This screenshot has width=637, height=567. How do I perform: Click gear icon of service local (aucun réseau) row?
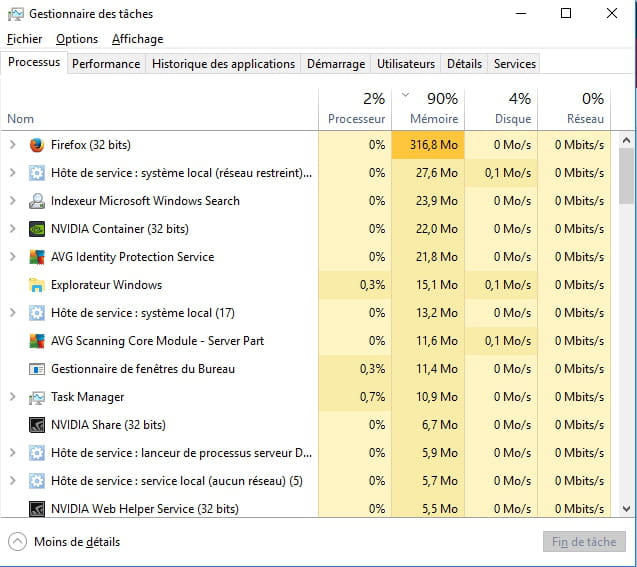37,481
